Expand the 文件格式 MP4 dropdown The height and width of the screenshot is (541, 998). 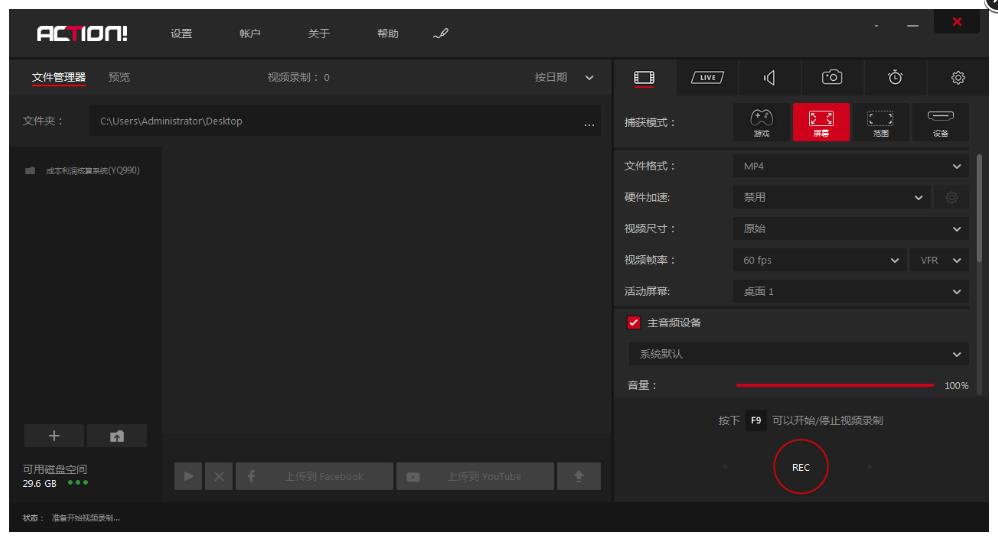(850, 166)
